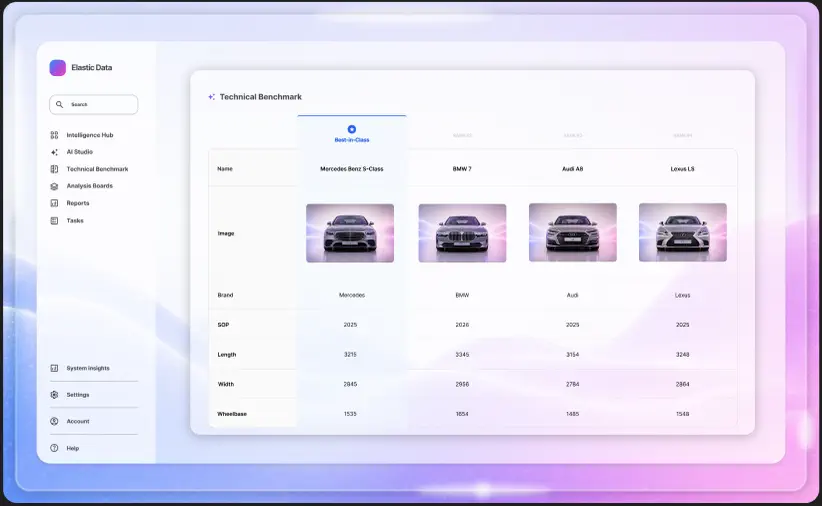Click the Lexus Width value 2864
822x506 pixels.
683,384
